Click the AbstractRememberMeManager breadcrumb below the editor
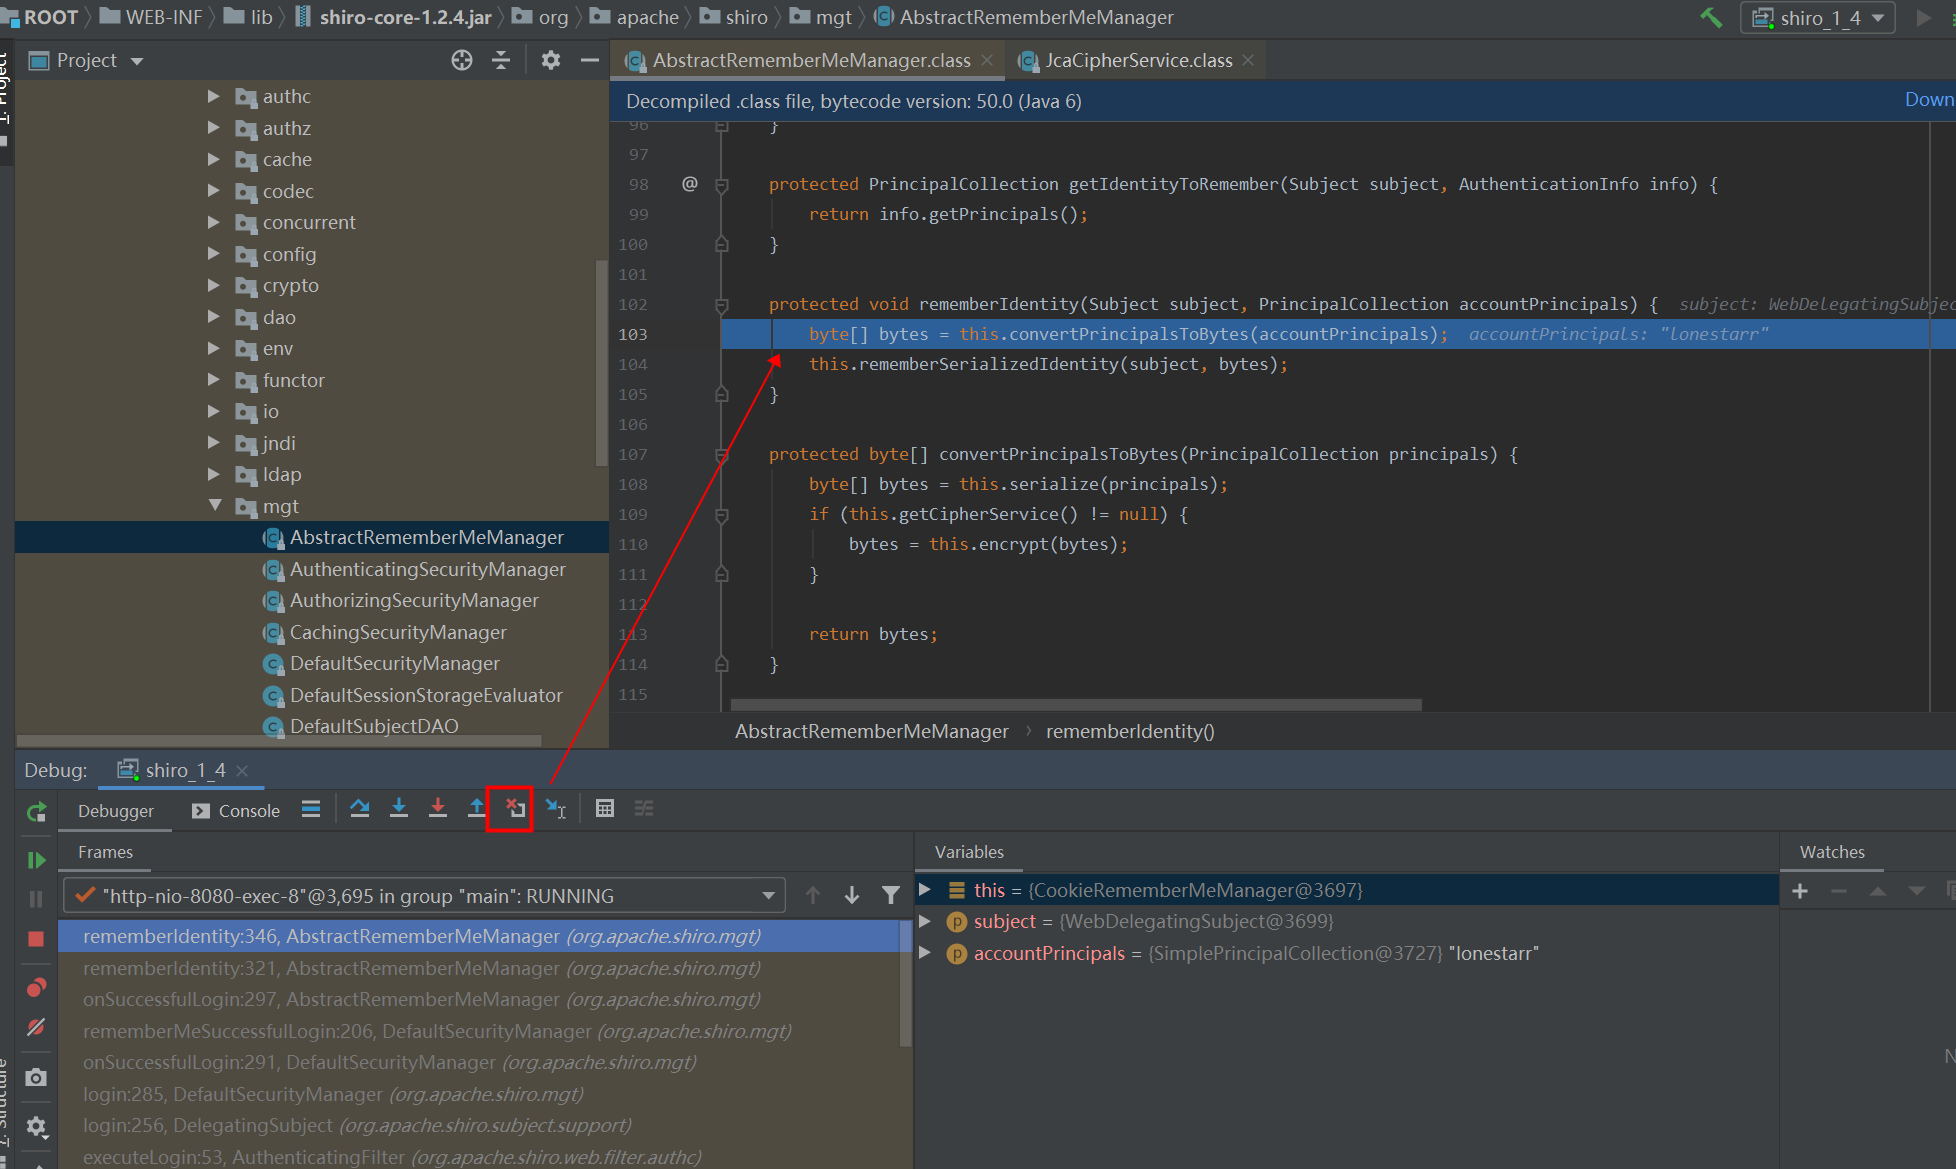The height and width of the screenshot is (1169, 1956). tap(871, 731)
